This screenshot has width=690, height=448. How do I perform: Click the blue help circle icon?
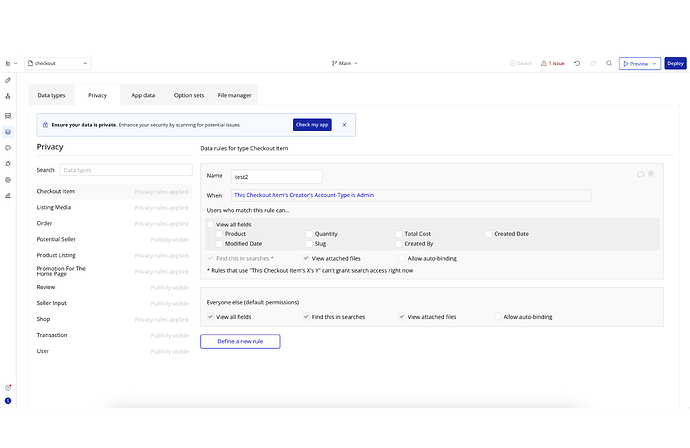[8, 400]
